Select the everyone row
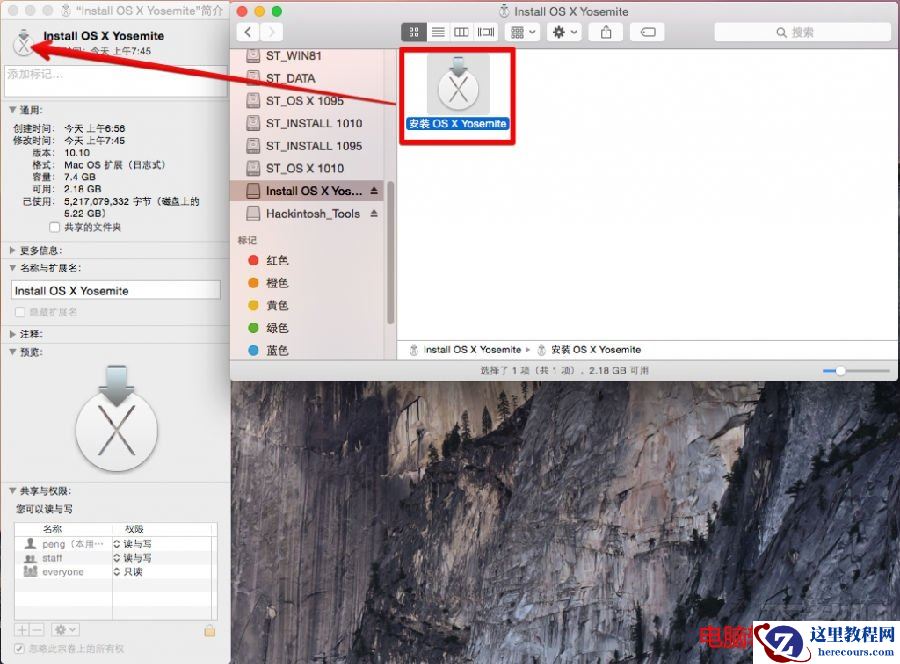The height and width of the screenshot is (664, 900). coord(115,572)
